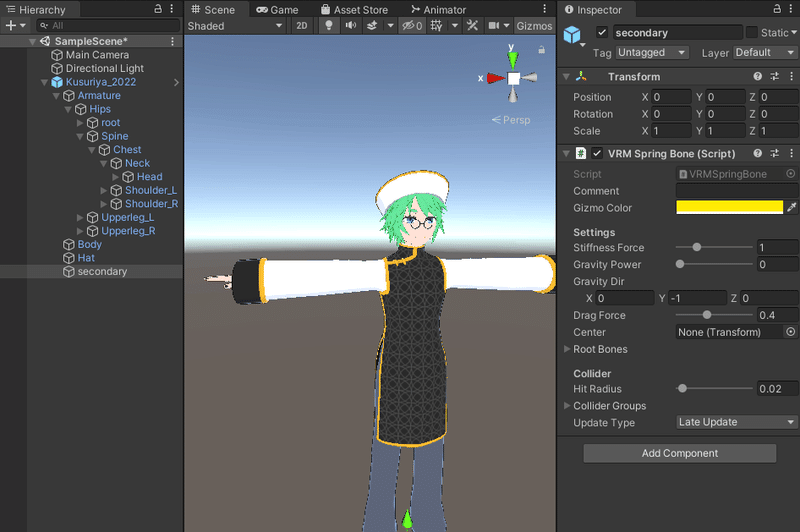Click the Hierarchy search field
This screenshot has height=532, width=800.
[x=109, y=26]
